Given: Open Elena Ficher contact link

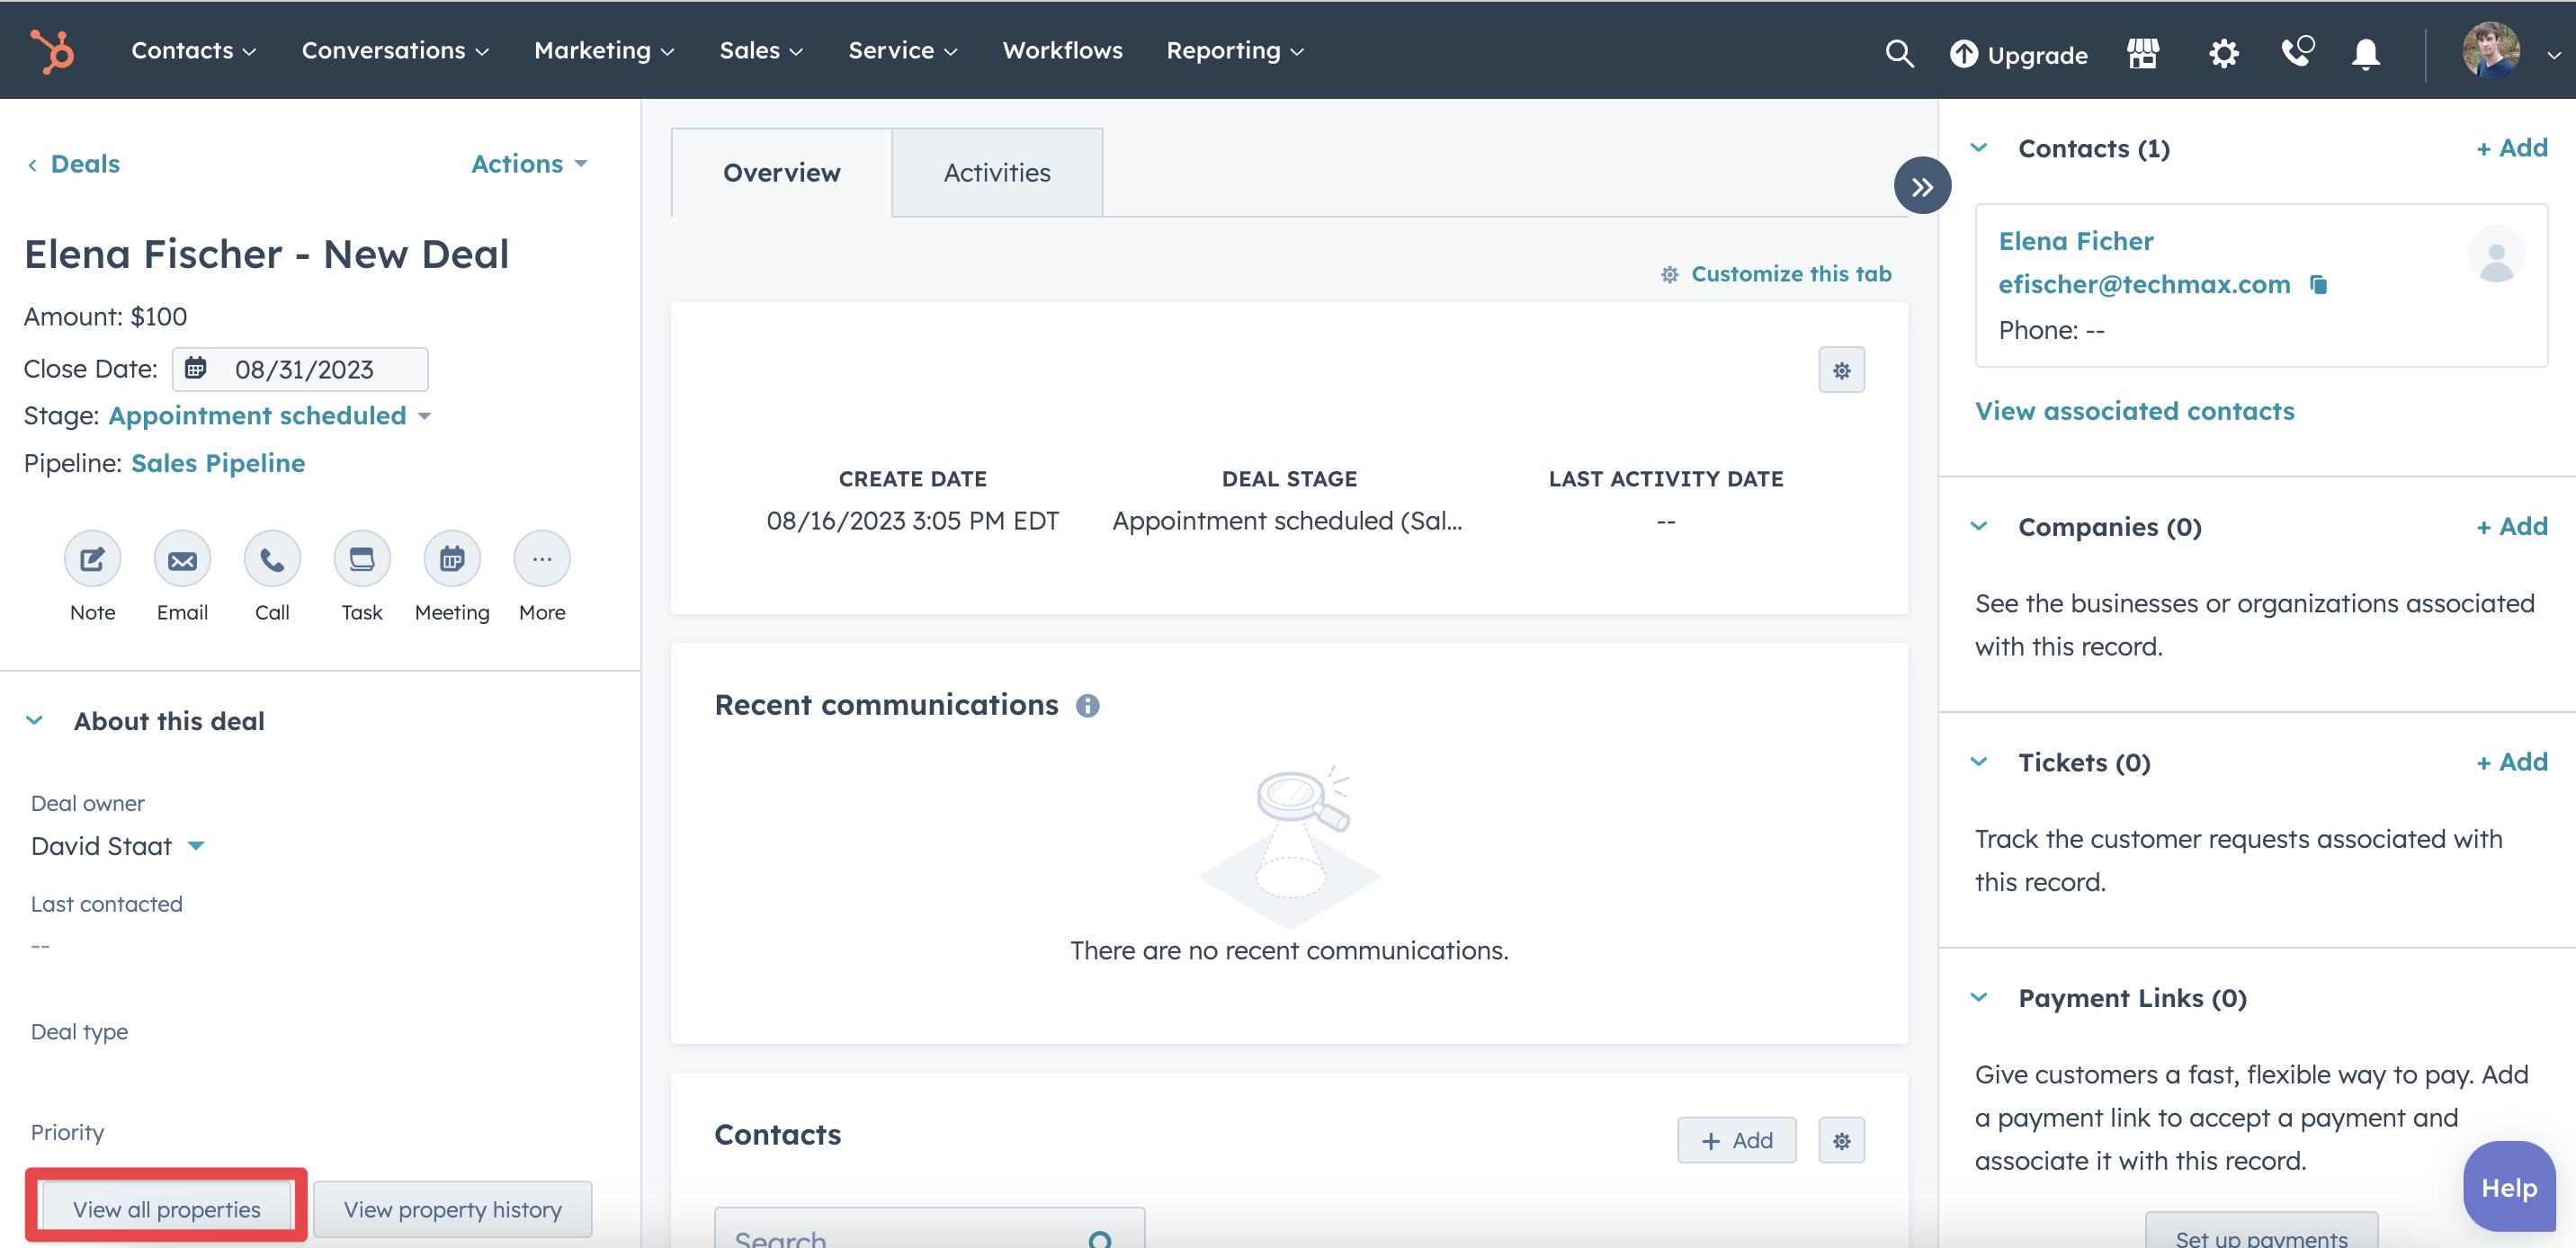Looking at the screenshot, I should (2076, 241).
